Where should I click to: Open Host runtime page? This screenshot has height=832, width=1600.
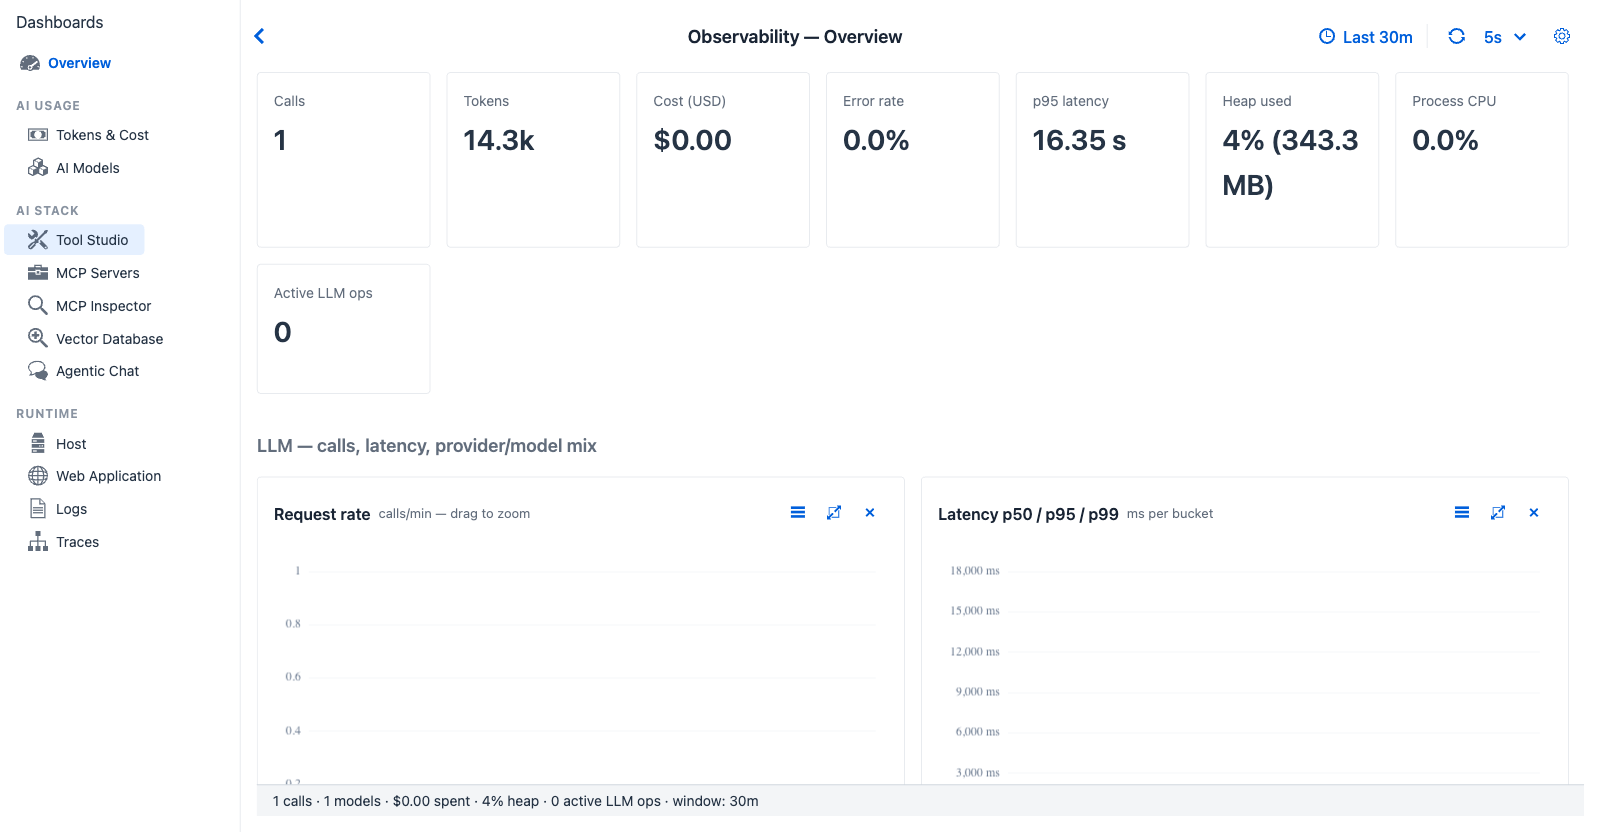click(x=71, y=444)
